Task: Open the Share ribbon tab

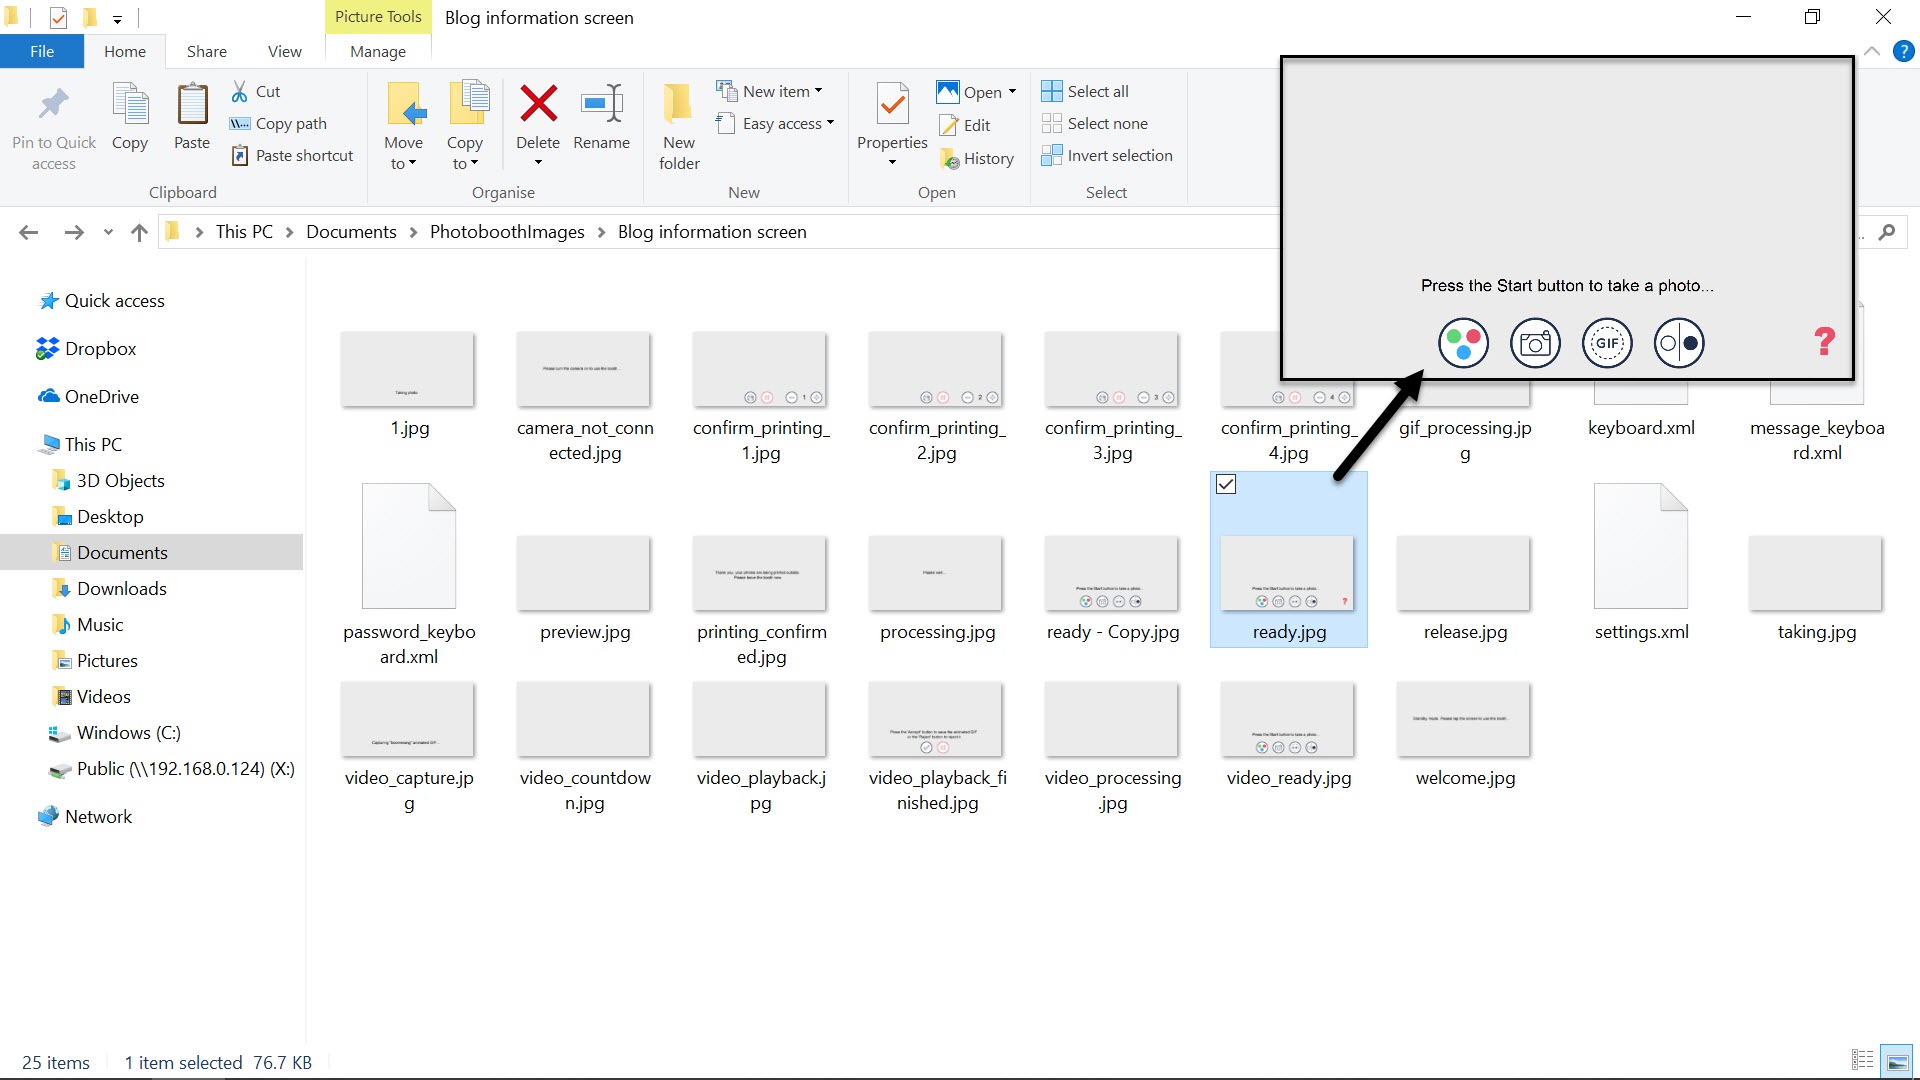Action: click(206, 51)
